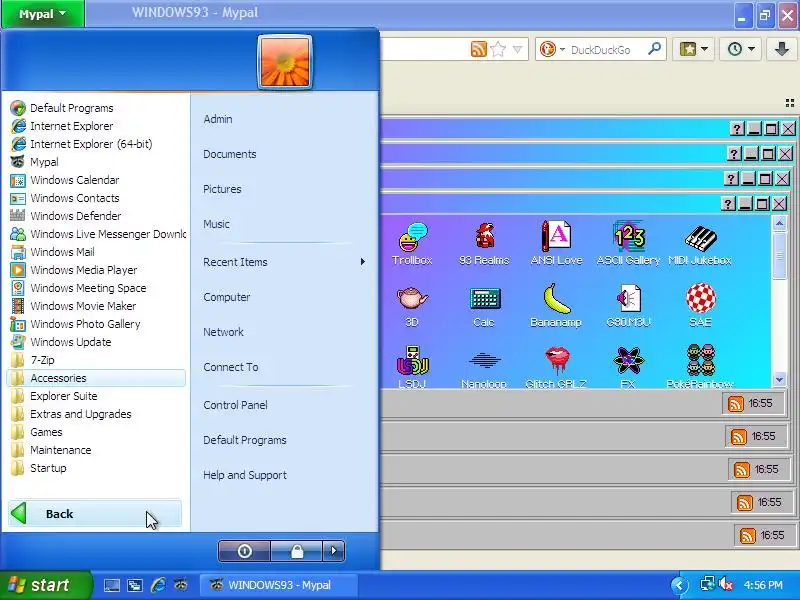Launch the SAE red ball icon
Viewport: 800px width, 600px height.
point(700,306)
